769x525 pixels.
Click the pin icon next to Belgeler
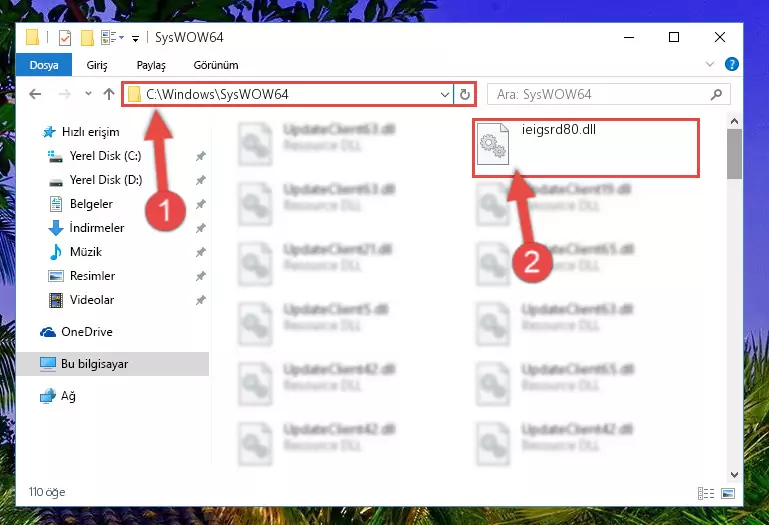(201, 204)
